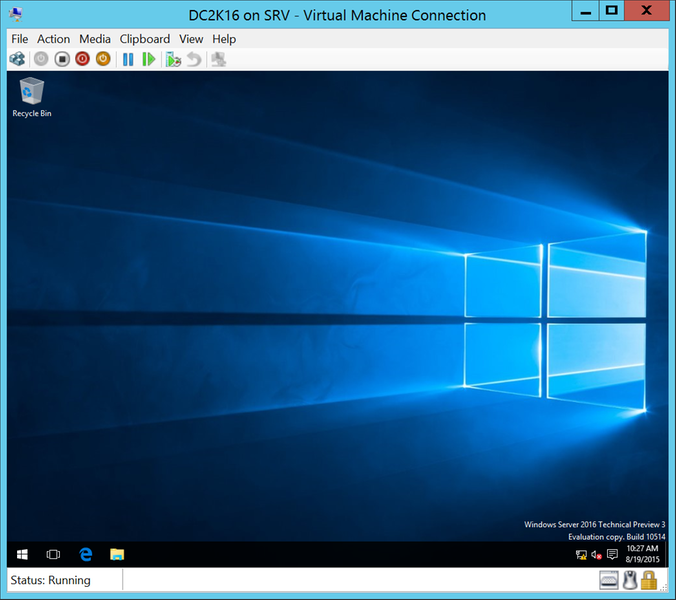
Task: Click the Ctrl+Alt+Del toolbar icon
Action: point(17,59)
